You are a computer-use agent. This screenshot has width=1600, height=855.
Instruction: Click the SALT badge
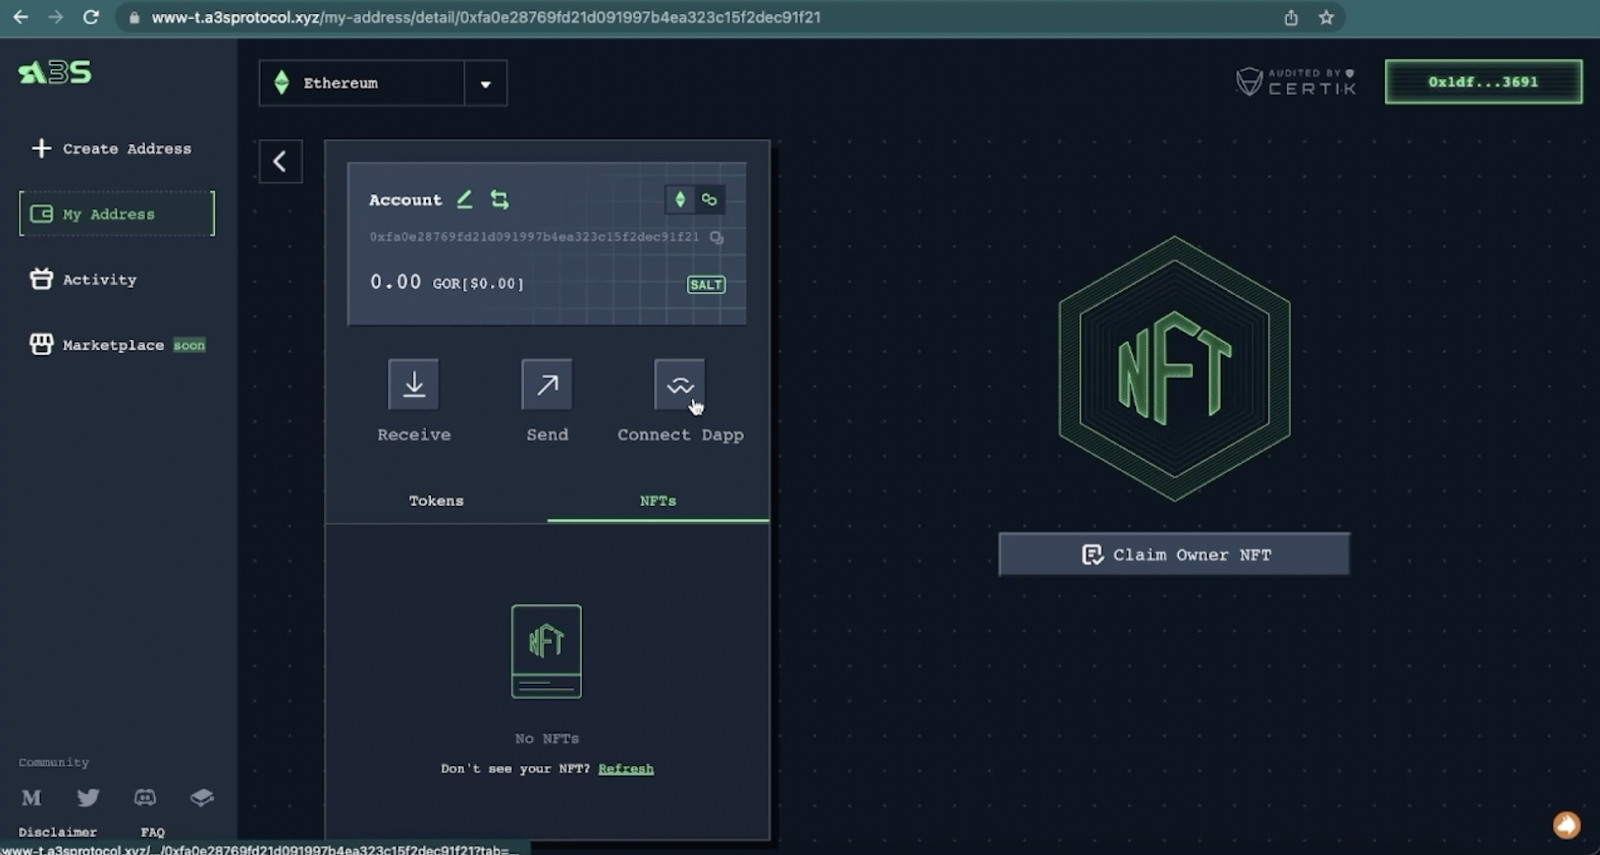point(706,284)
